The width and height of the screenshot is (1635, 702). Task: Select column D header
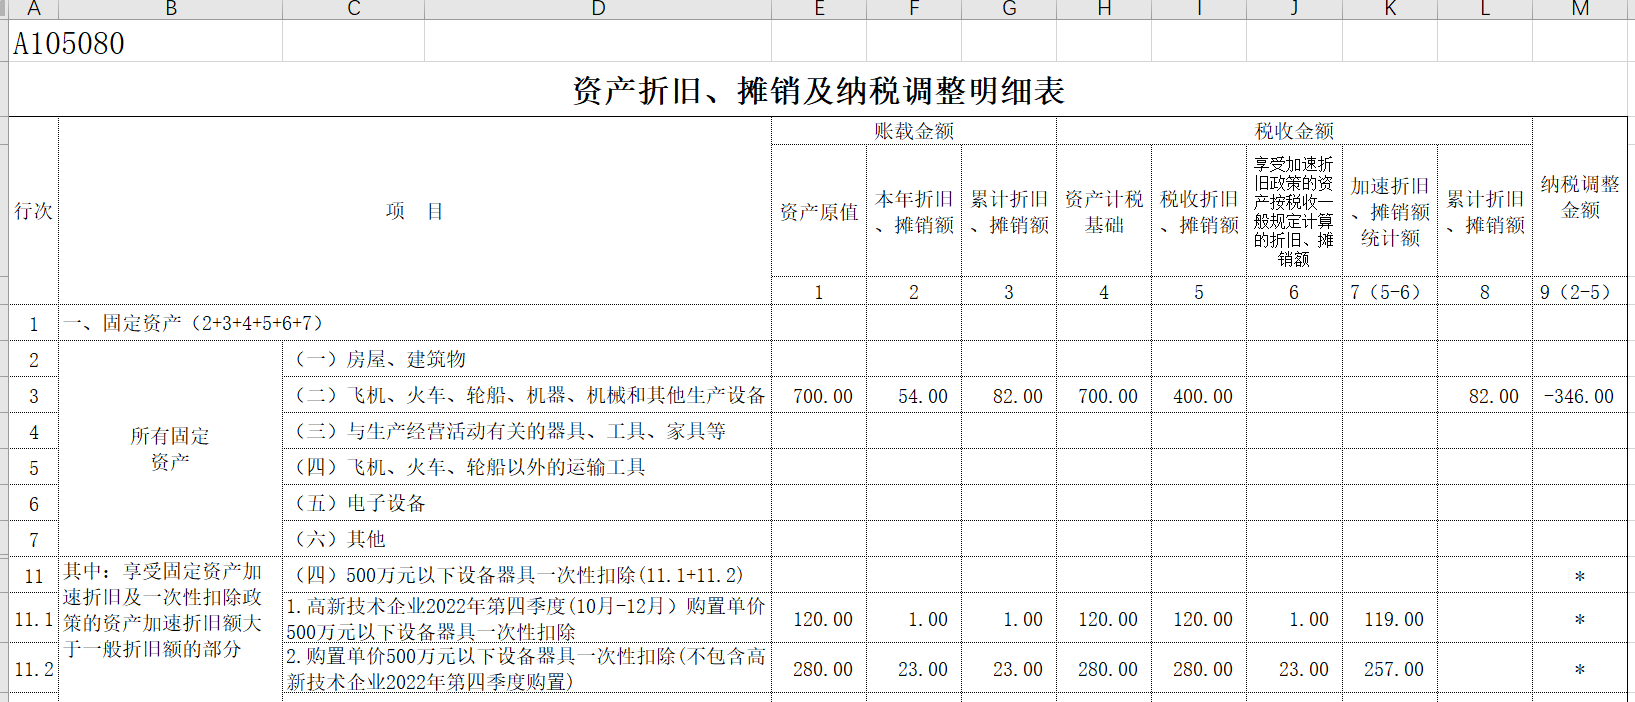[x=598, y=9]
